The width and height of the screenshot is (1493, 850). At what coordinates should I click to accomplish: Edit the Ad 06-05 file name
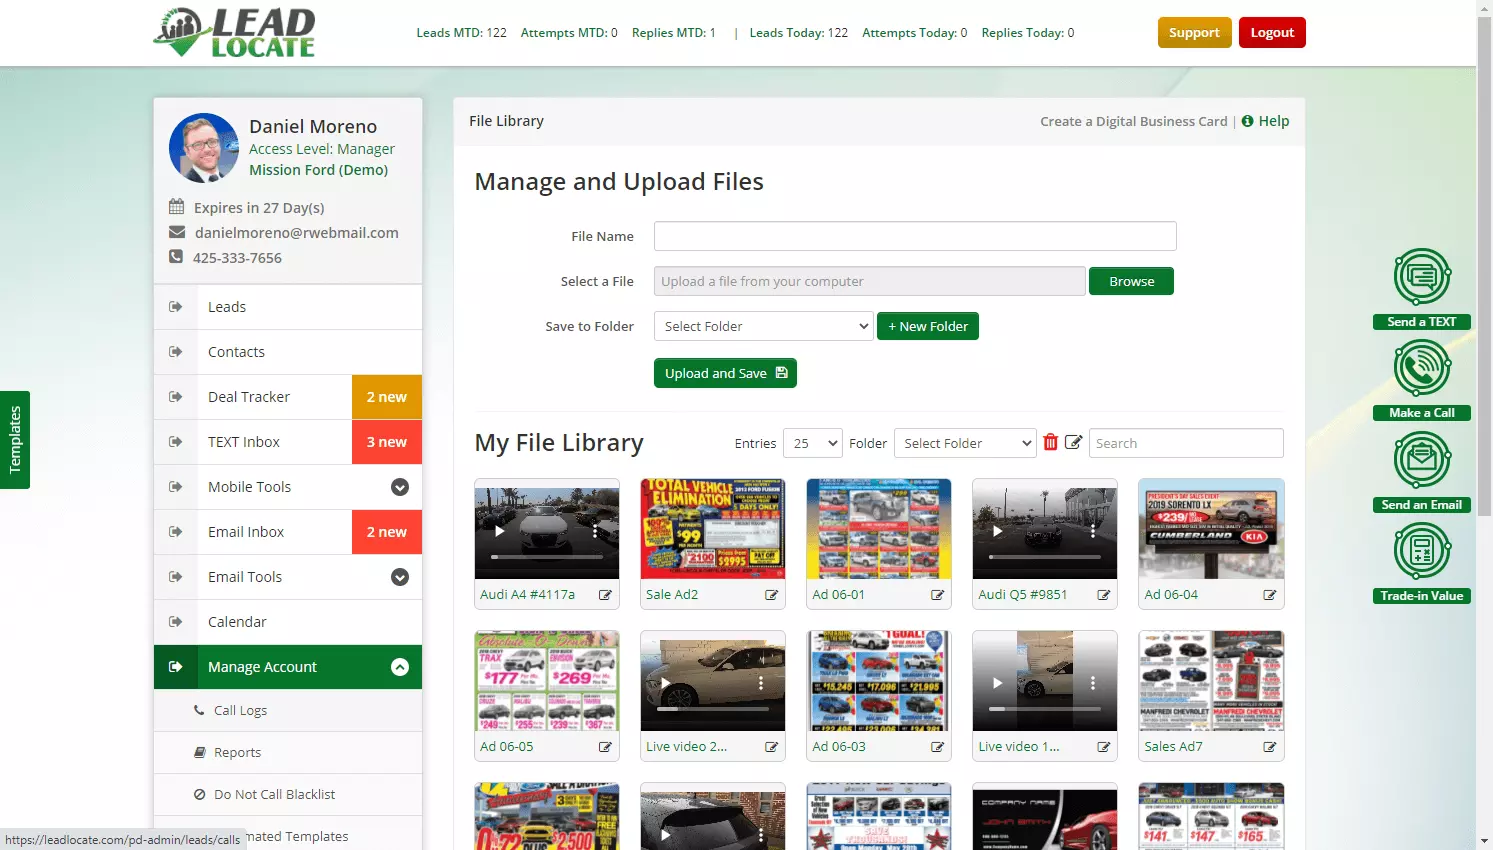(x=605, y=747)
